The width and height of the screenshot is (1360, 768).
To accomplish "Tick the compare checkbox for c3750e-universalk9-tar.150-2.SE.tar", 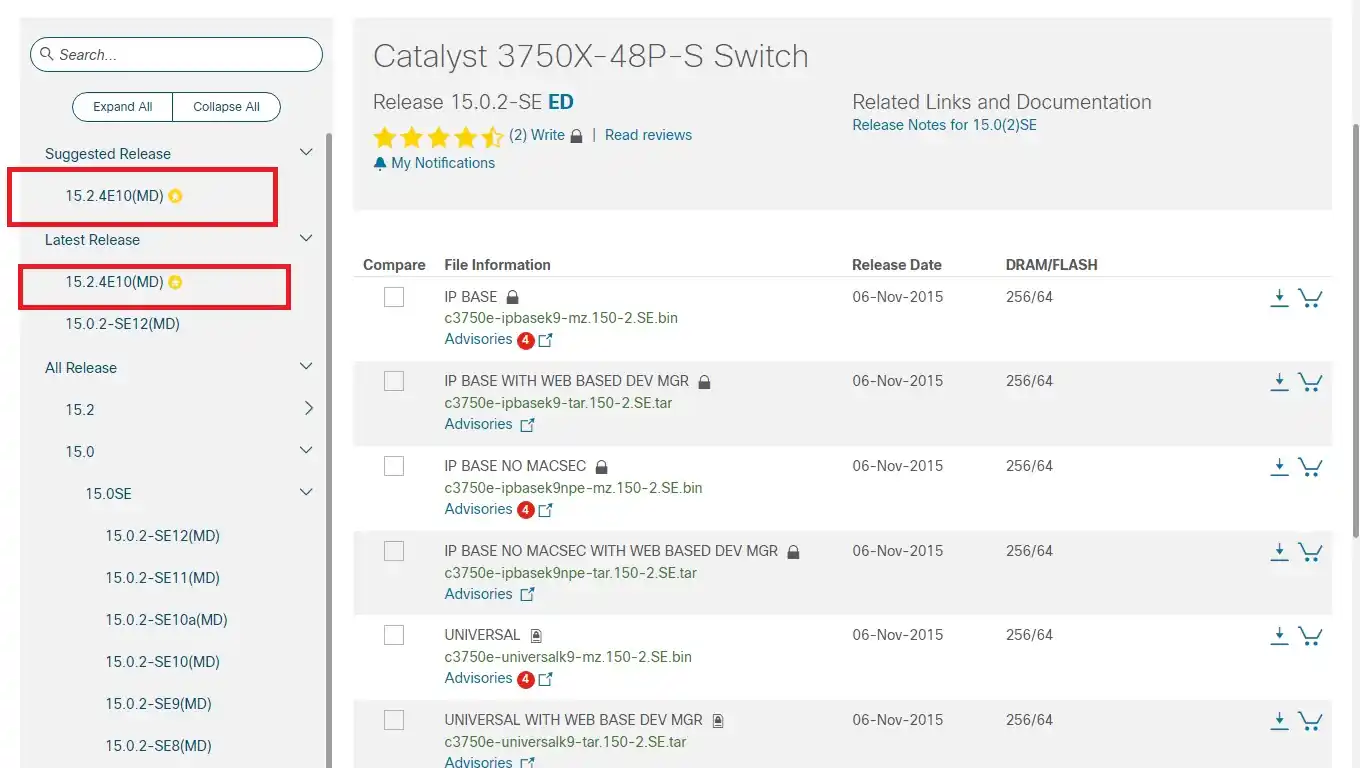I will (394, 720).
